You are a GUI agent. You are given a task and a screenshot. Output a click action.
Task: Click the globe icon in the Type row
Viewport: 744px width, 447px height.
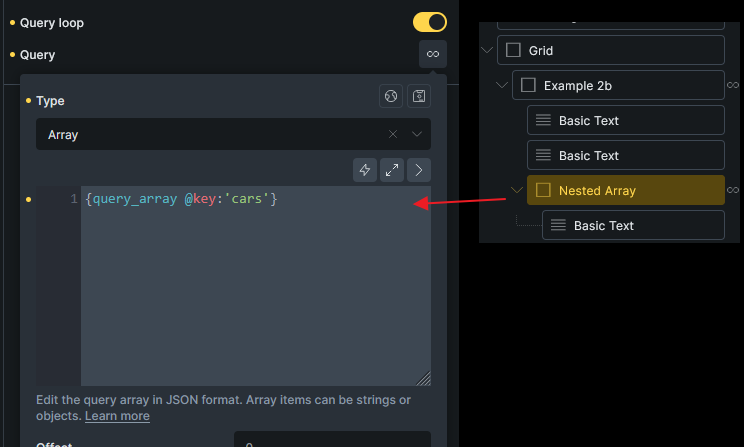[x=391, y=97]
